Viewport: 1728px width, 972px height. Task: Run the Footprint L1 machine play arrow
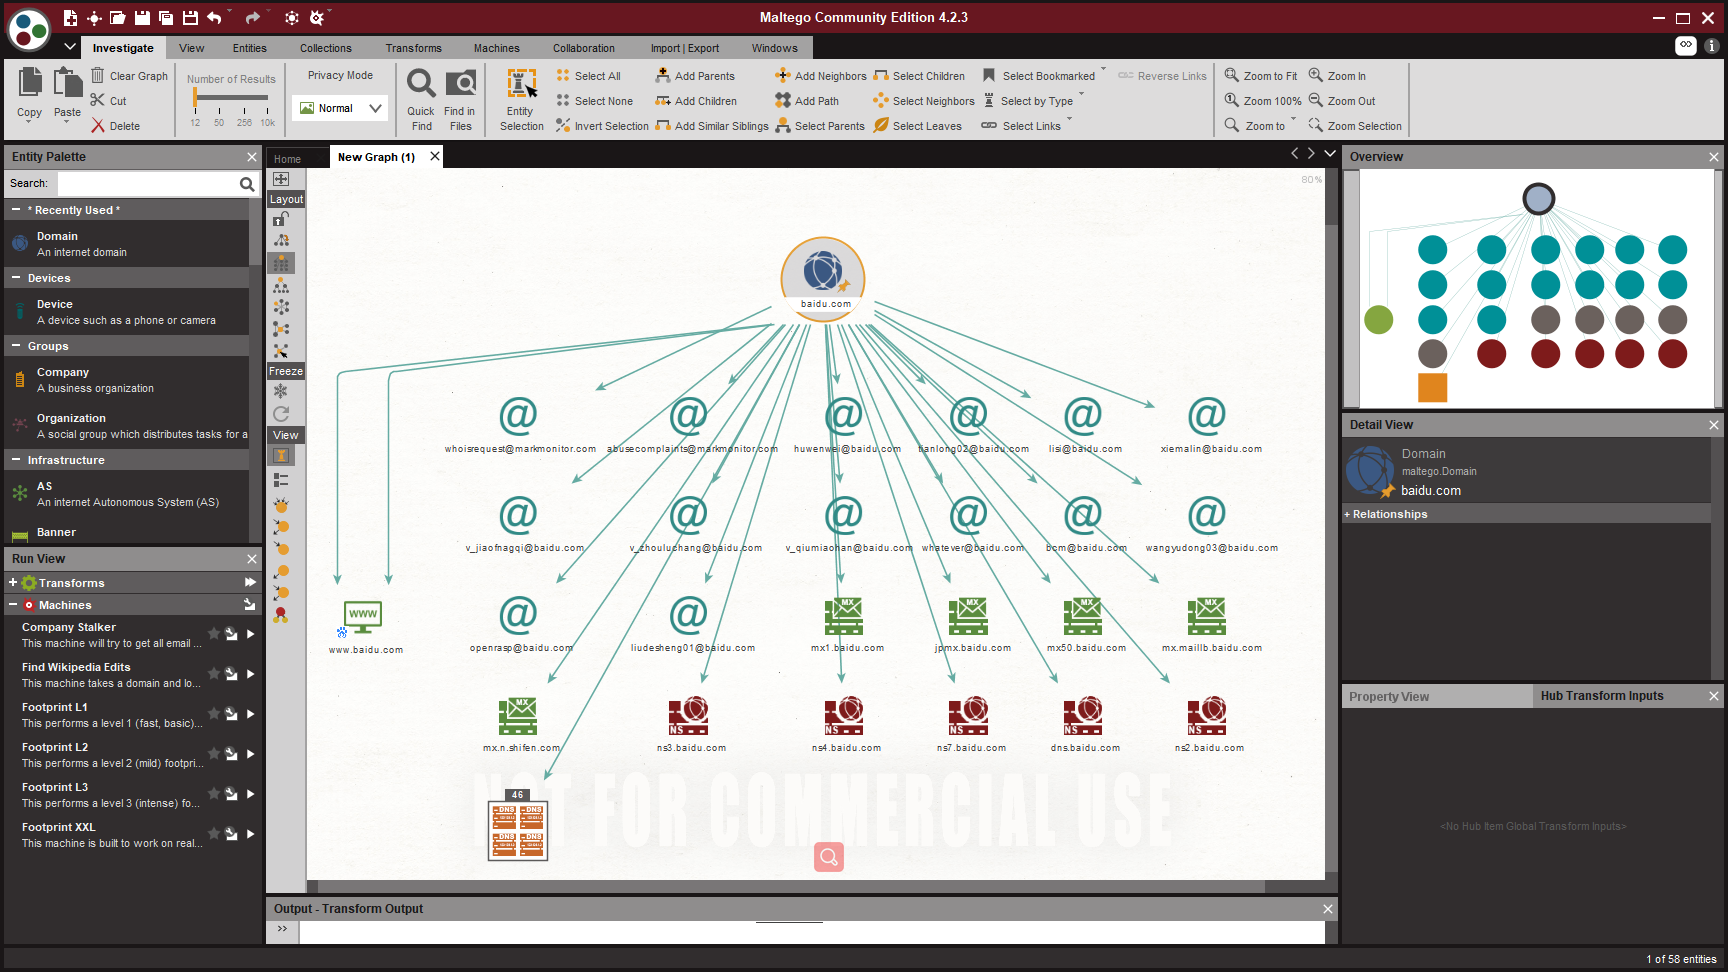250,714
